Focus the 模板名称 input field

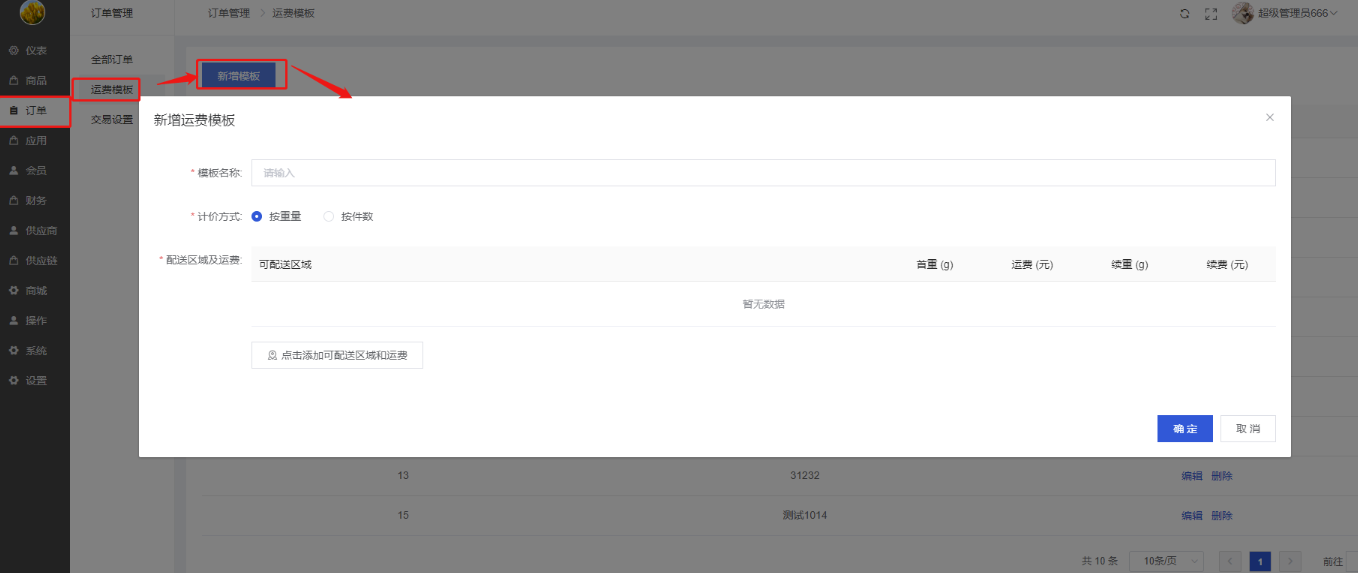[x=762, y=173]
